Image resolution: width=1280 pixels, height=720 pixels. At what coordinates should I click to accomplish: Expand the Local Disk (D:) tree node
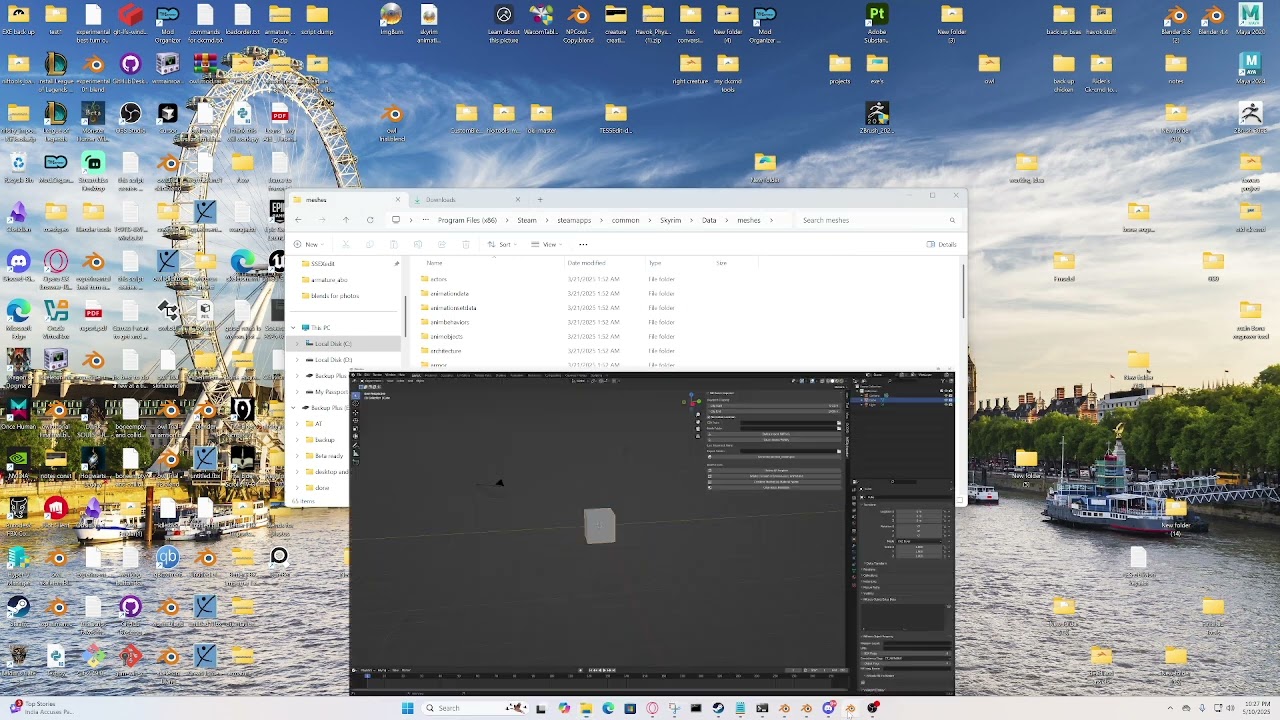pyautogui.click(x=297, y=360)
